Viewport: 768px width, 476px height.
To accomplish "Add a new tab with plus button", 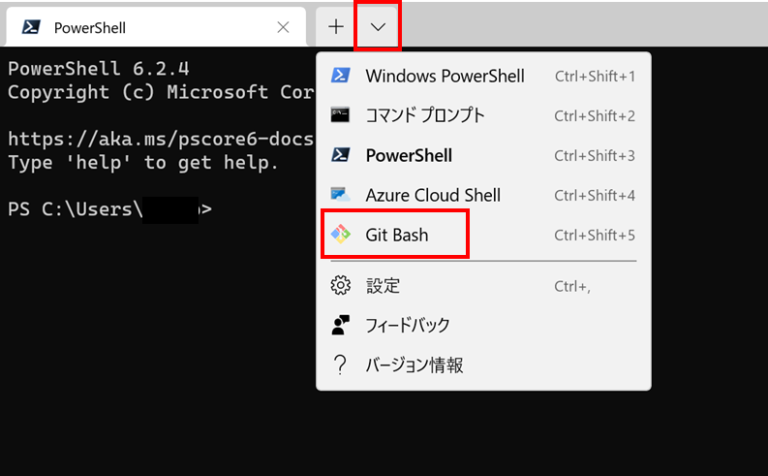I will click(x=336, y=27).
